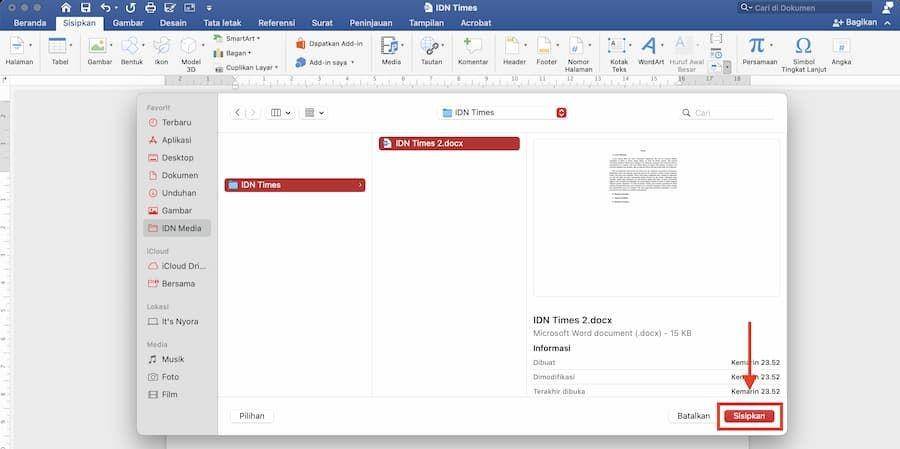This screenshot has width=900, height=449.
Task: Change column view mode in file dialog
Action: click(280, 113)
